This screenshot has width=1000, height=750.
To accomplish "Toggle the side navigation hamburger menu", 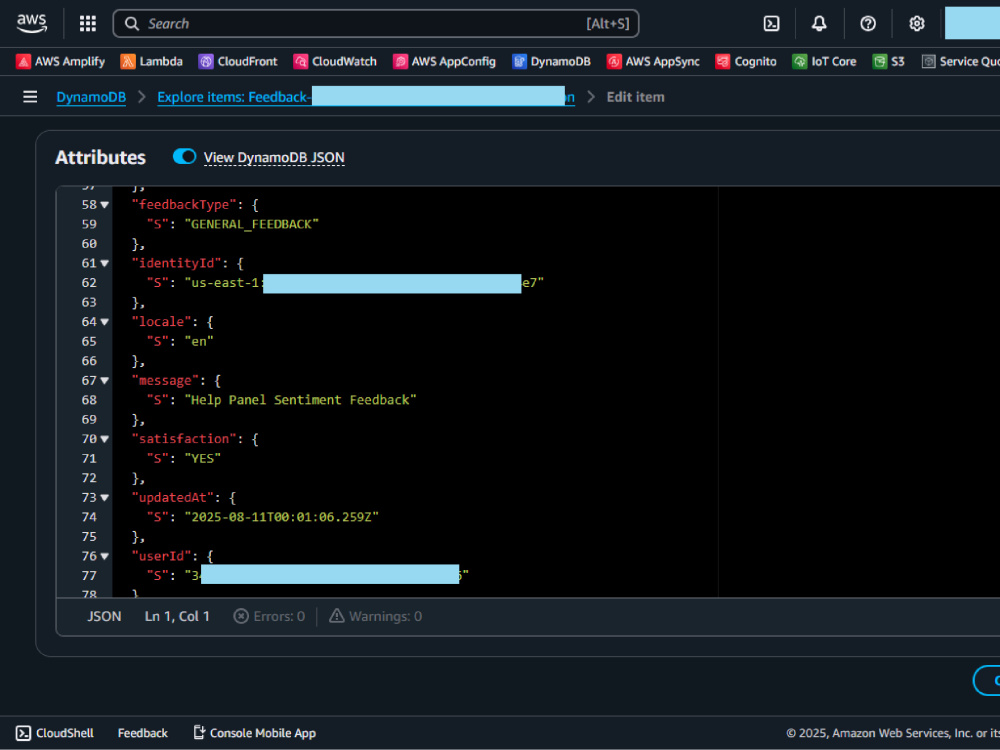I will [30, 97].
